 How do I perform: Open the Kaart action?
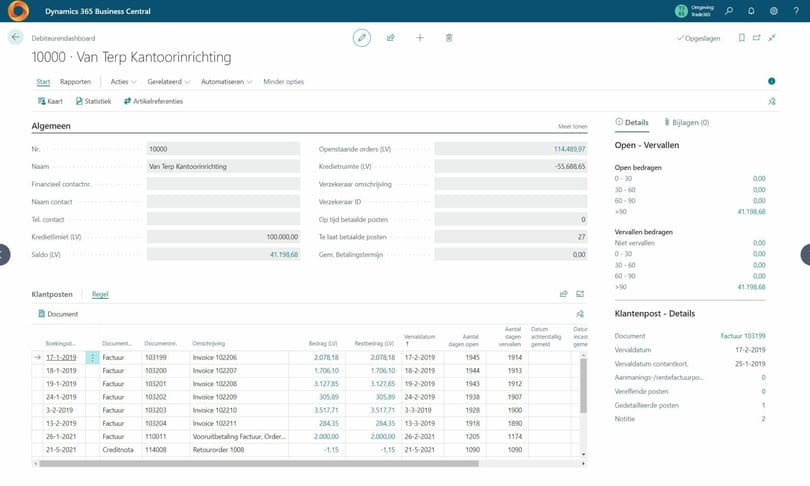tap(50, 101)
